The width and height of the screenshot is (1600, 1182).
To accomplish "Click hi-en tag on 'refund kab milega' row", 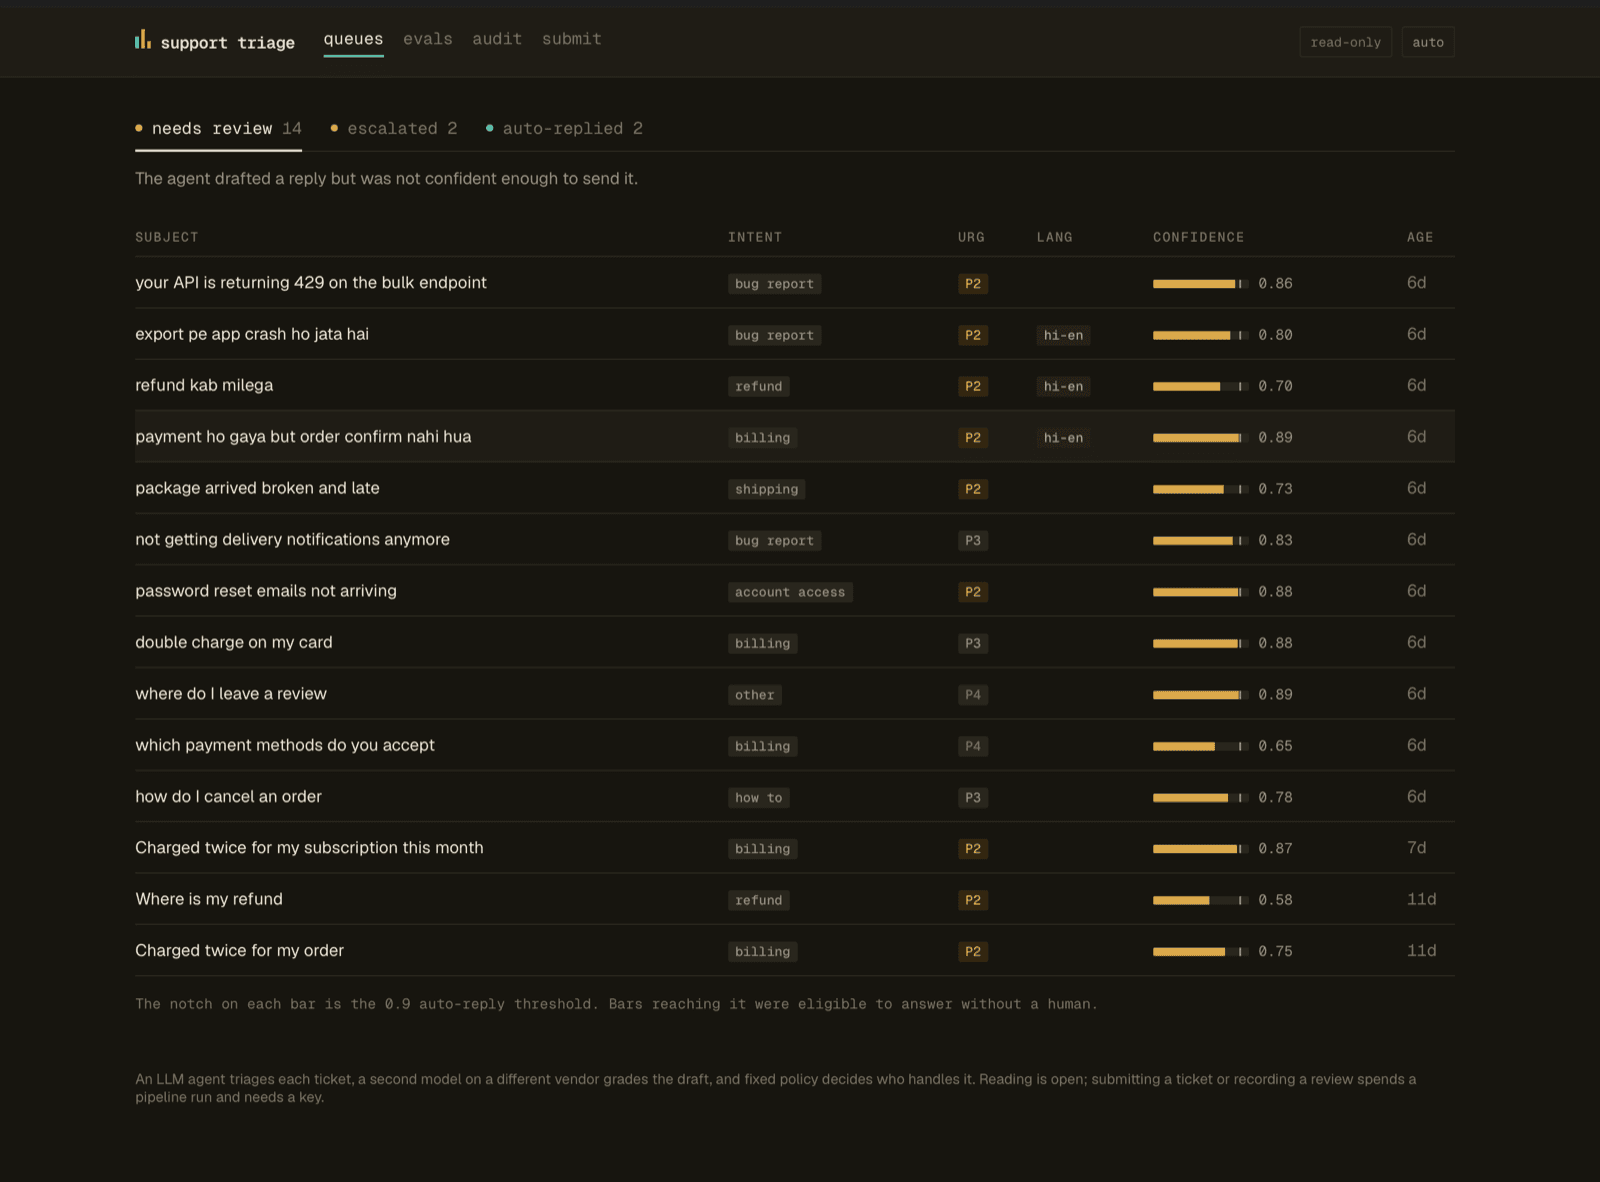I will click(1064, 386).
